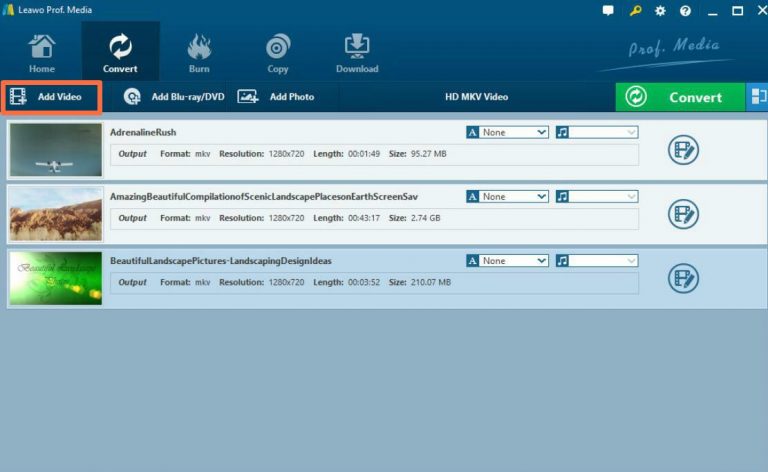The height and width of the screenshot is (472, 768).
Task: Click the music note icon in AdrenalineRush row
Action: pos(562,132)
